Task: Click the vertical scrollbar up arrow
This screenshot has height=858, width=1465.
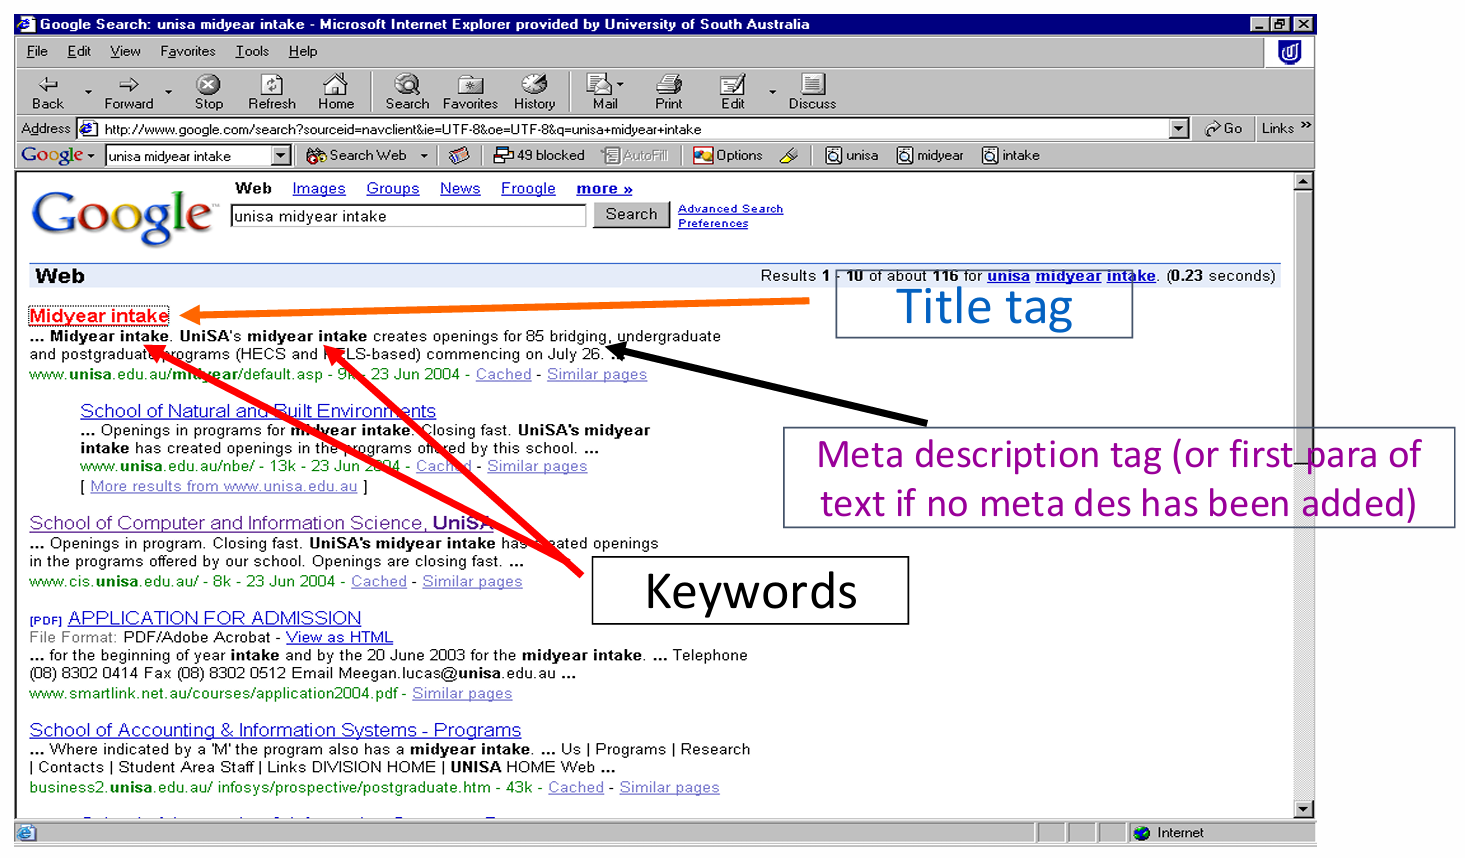Action: click(1303, 181)
